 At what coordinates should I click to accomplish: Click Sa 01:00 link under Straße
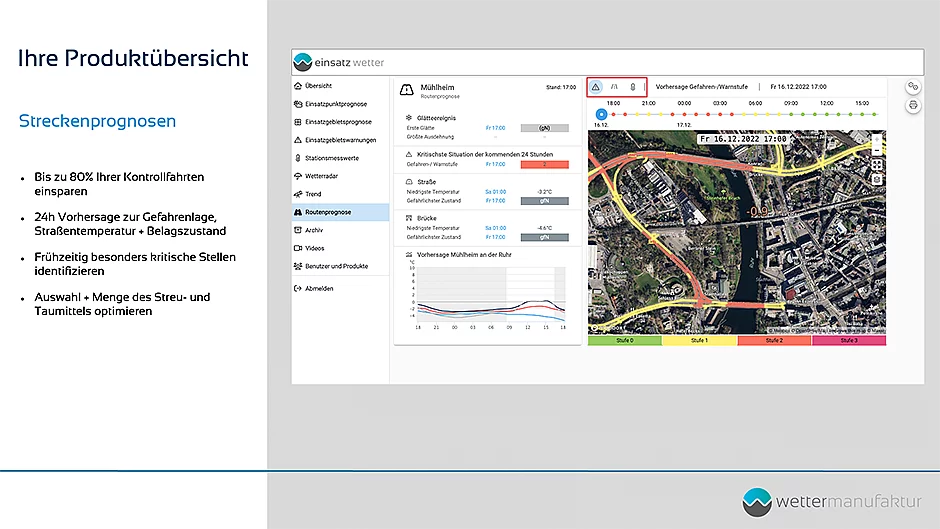point(495,192)
